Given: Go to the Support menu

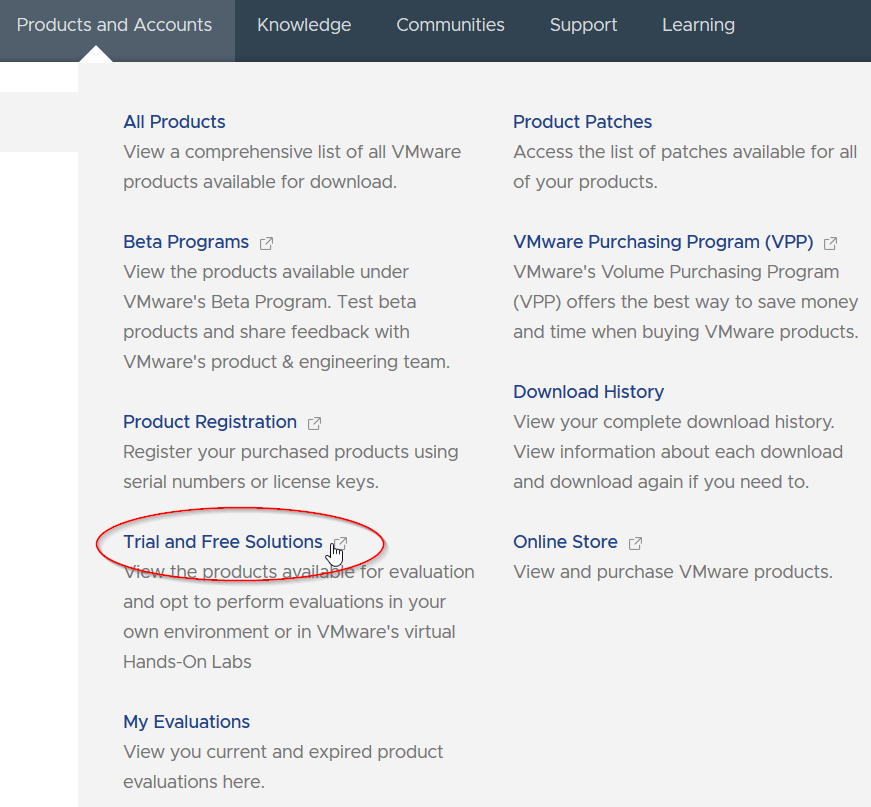Looking at the screenshot, I should pos(583,25).
